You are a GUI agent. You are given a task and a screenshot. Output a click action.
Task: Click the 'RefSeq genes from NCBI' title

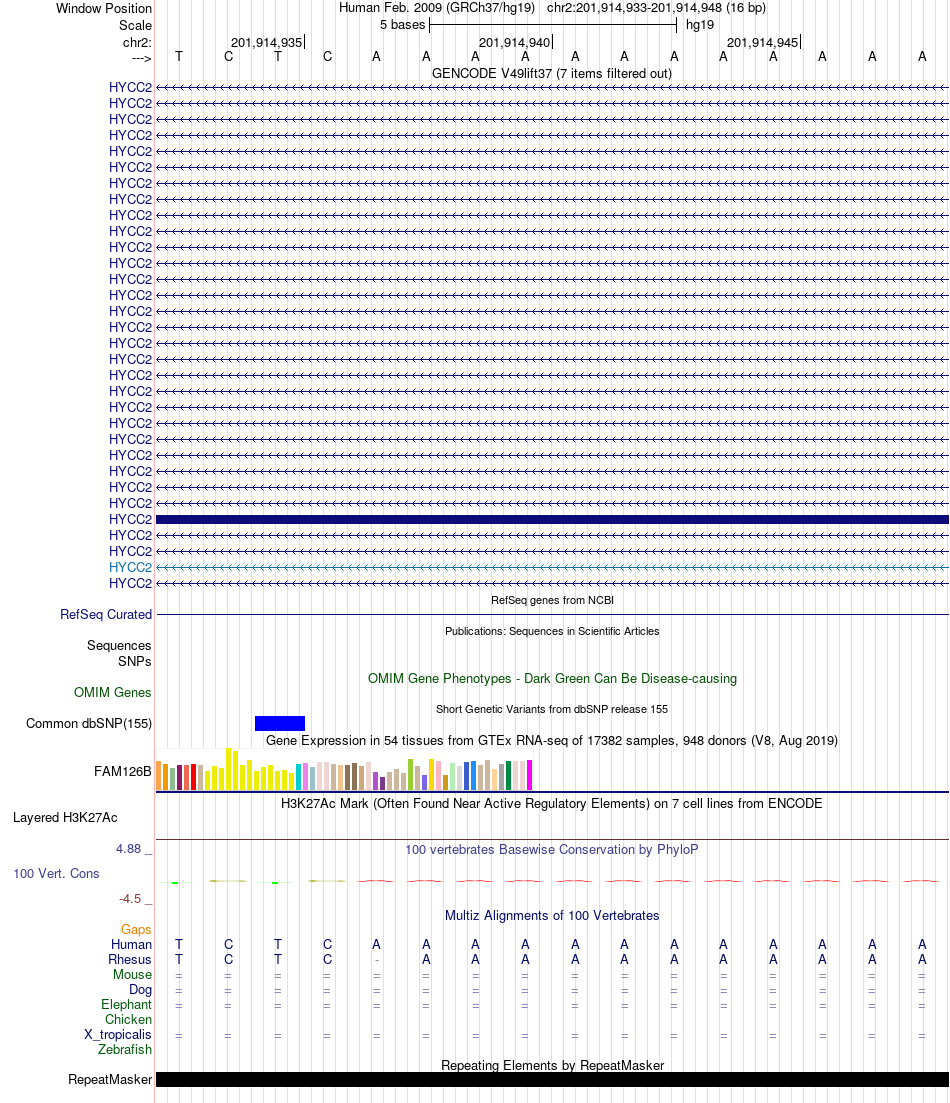point(552,600)
